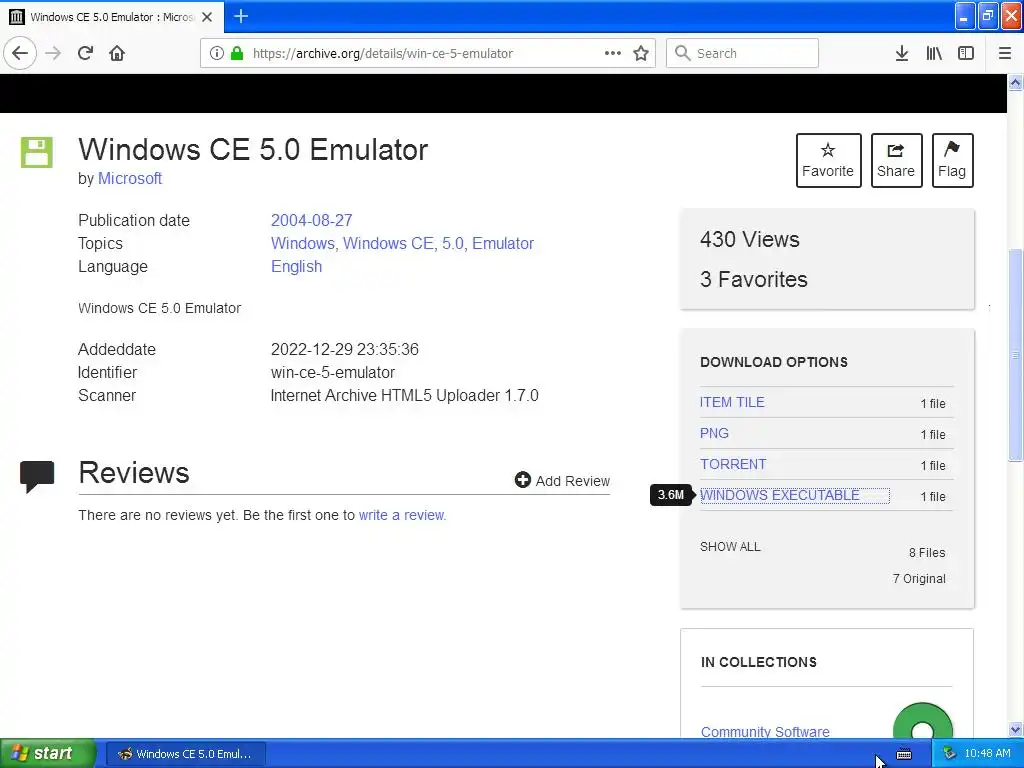The height and width of the screenshot is (768, 1024).
Task: Close the Windows CE 5.0 Emulator tab
Action: [207, 17]
